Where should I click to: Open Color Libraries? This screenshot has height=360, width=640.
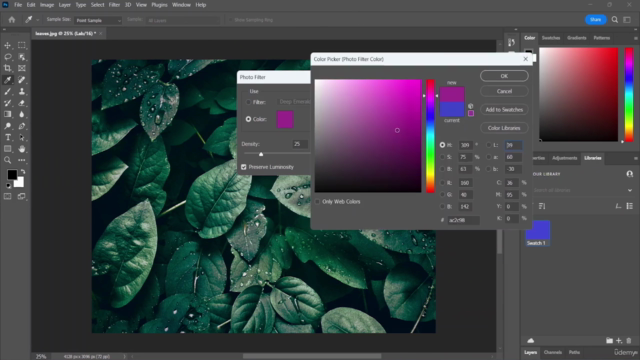tap(504, 128)
